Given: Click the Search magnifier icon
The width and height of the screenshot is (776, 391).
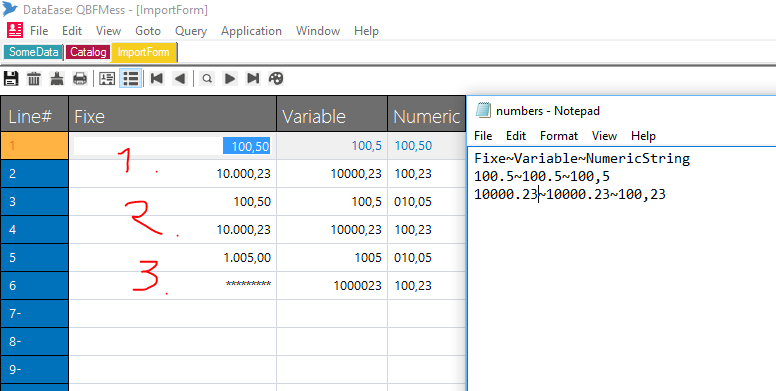Looking at the screenshot, I should [207, 79].
